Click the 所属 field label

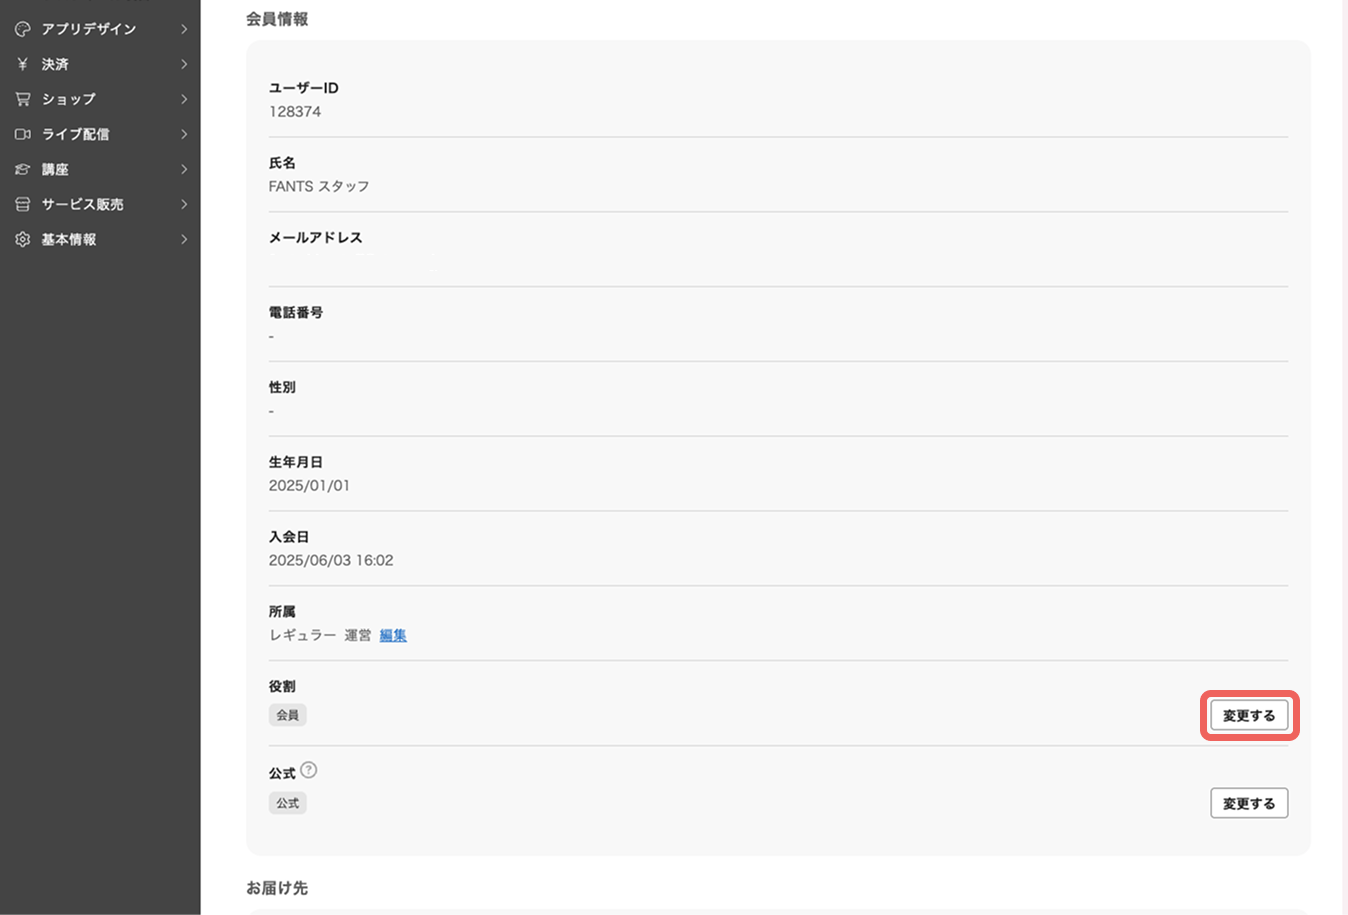pyautogui.click(x=282, y=611)
